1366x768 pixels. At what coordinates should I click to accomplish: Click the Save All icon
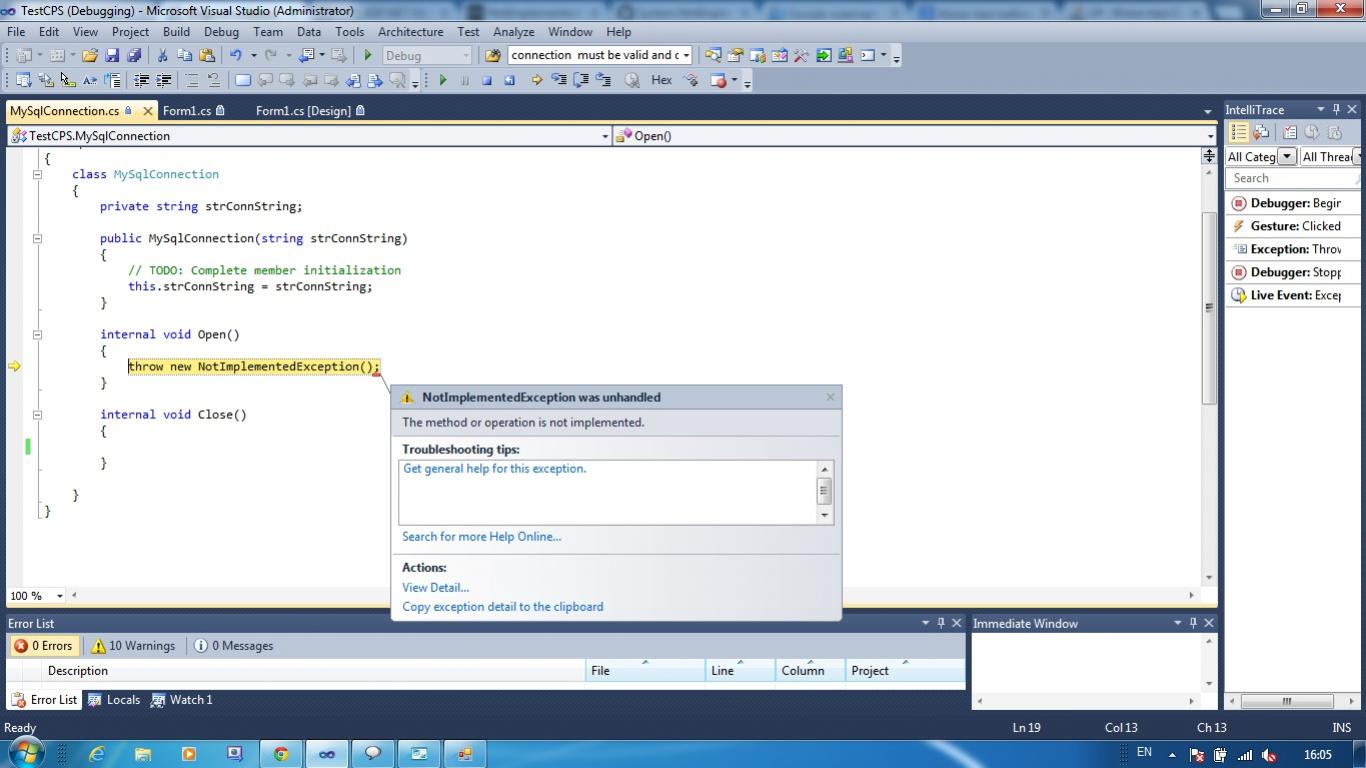click(134, 55)
